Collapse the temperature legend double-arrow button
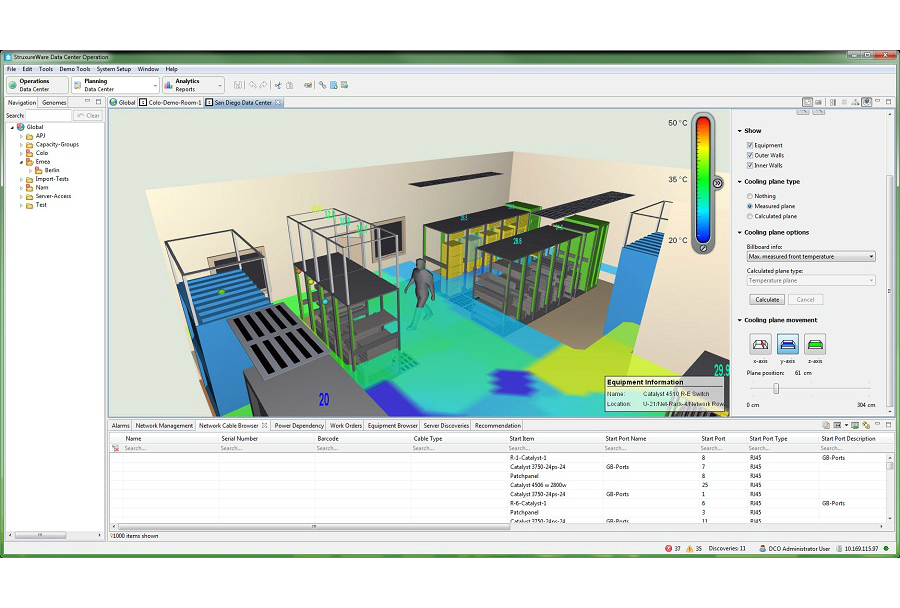The height and width of the screenshot is (608, 900). [717, 183]
